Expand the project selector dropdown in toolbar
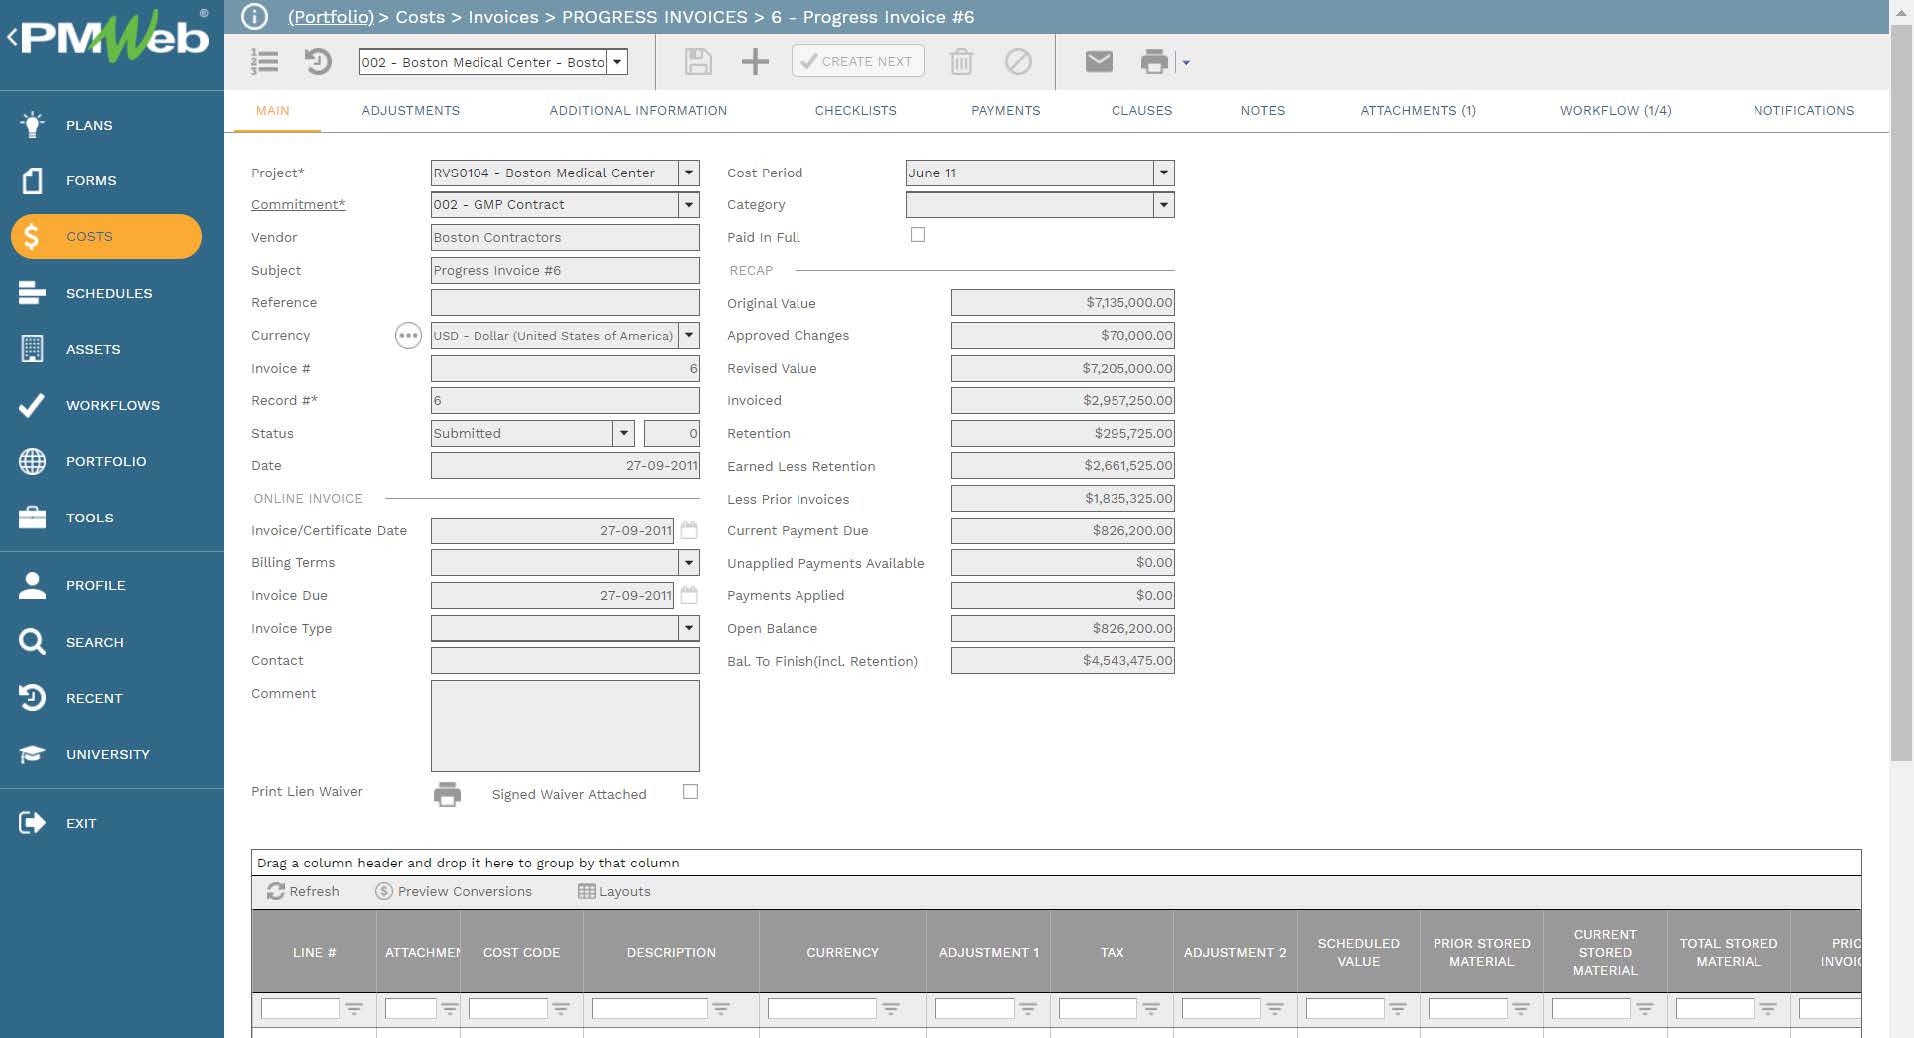 (x=618, y=62)
